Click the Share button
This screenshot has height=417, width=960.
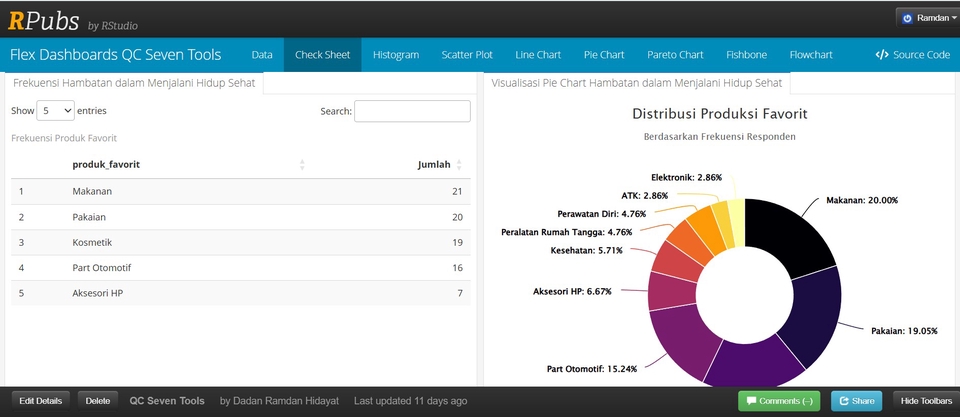click(x=855, y=401)
